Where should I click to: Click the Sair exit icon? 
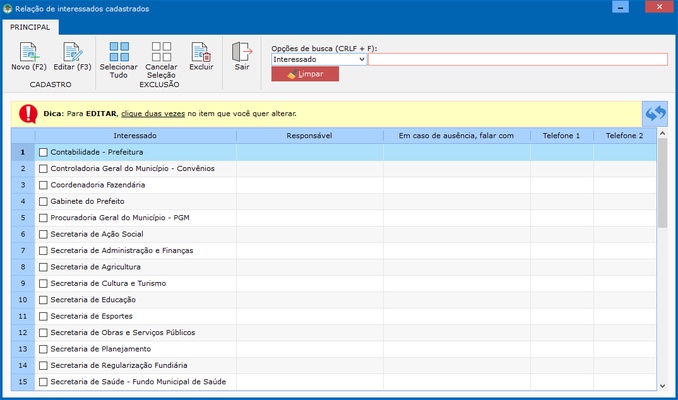pos(242,53)
